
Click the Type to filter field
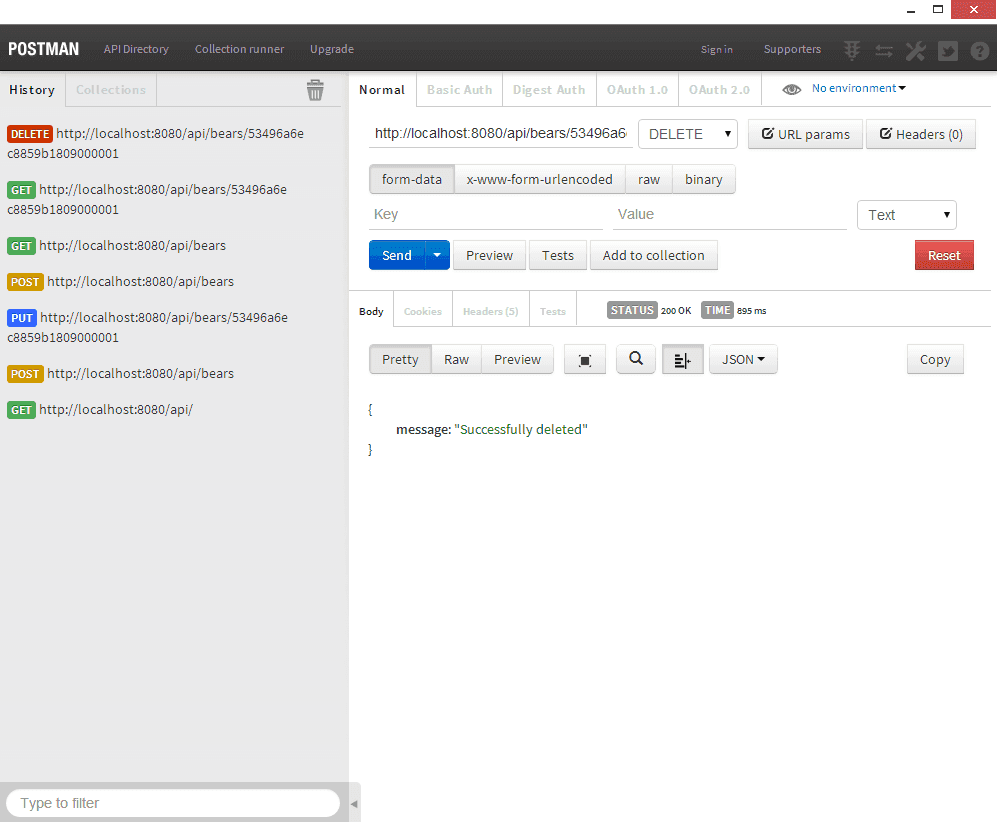173,803
